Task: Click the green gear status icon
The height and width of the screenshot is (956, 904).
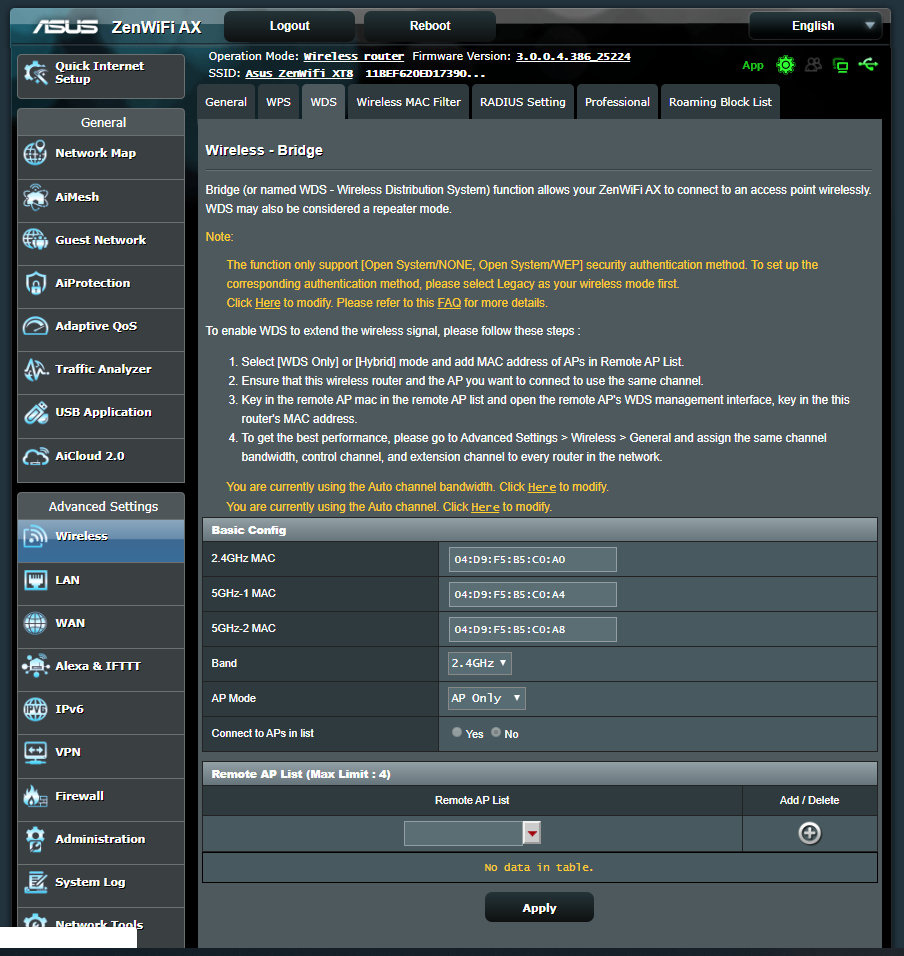Action: (x=786, y=65)
